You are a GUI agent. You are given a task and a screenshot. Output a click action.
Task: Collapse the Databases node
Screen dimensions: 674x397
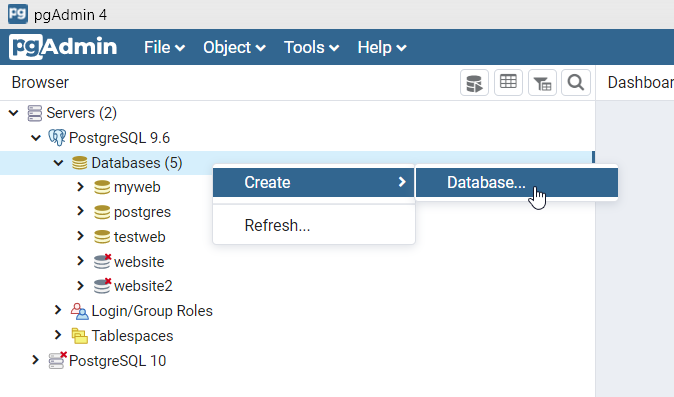(58, 163)
